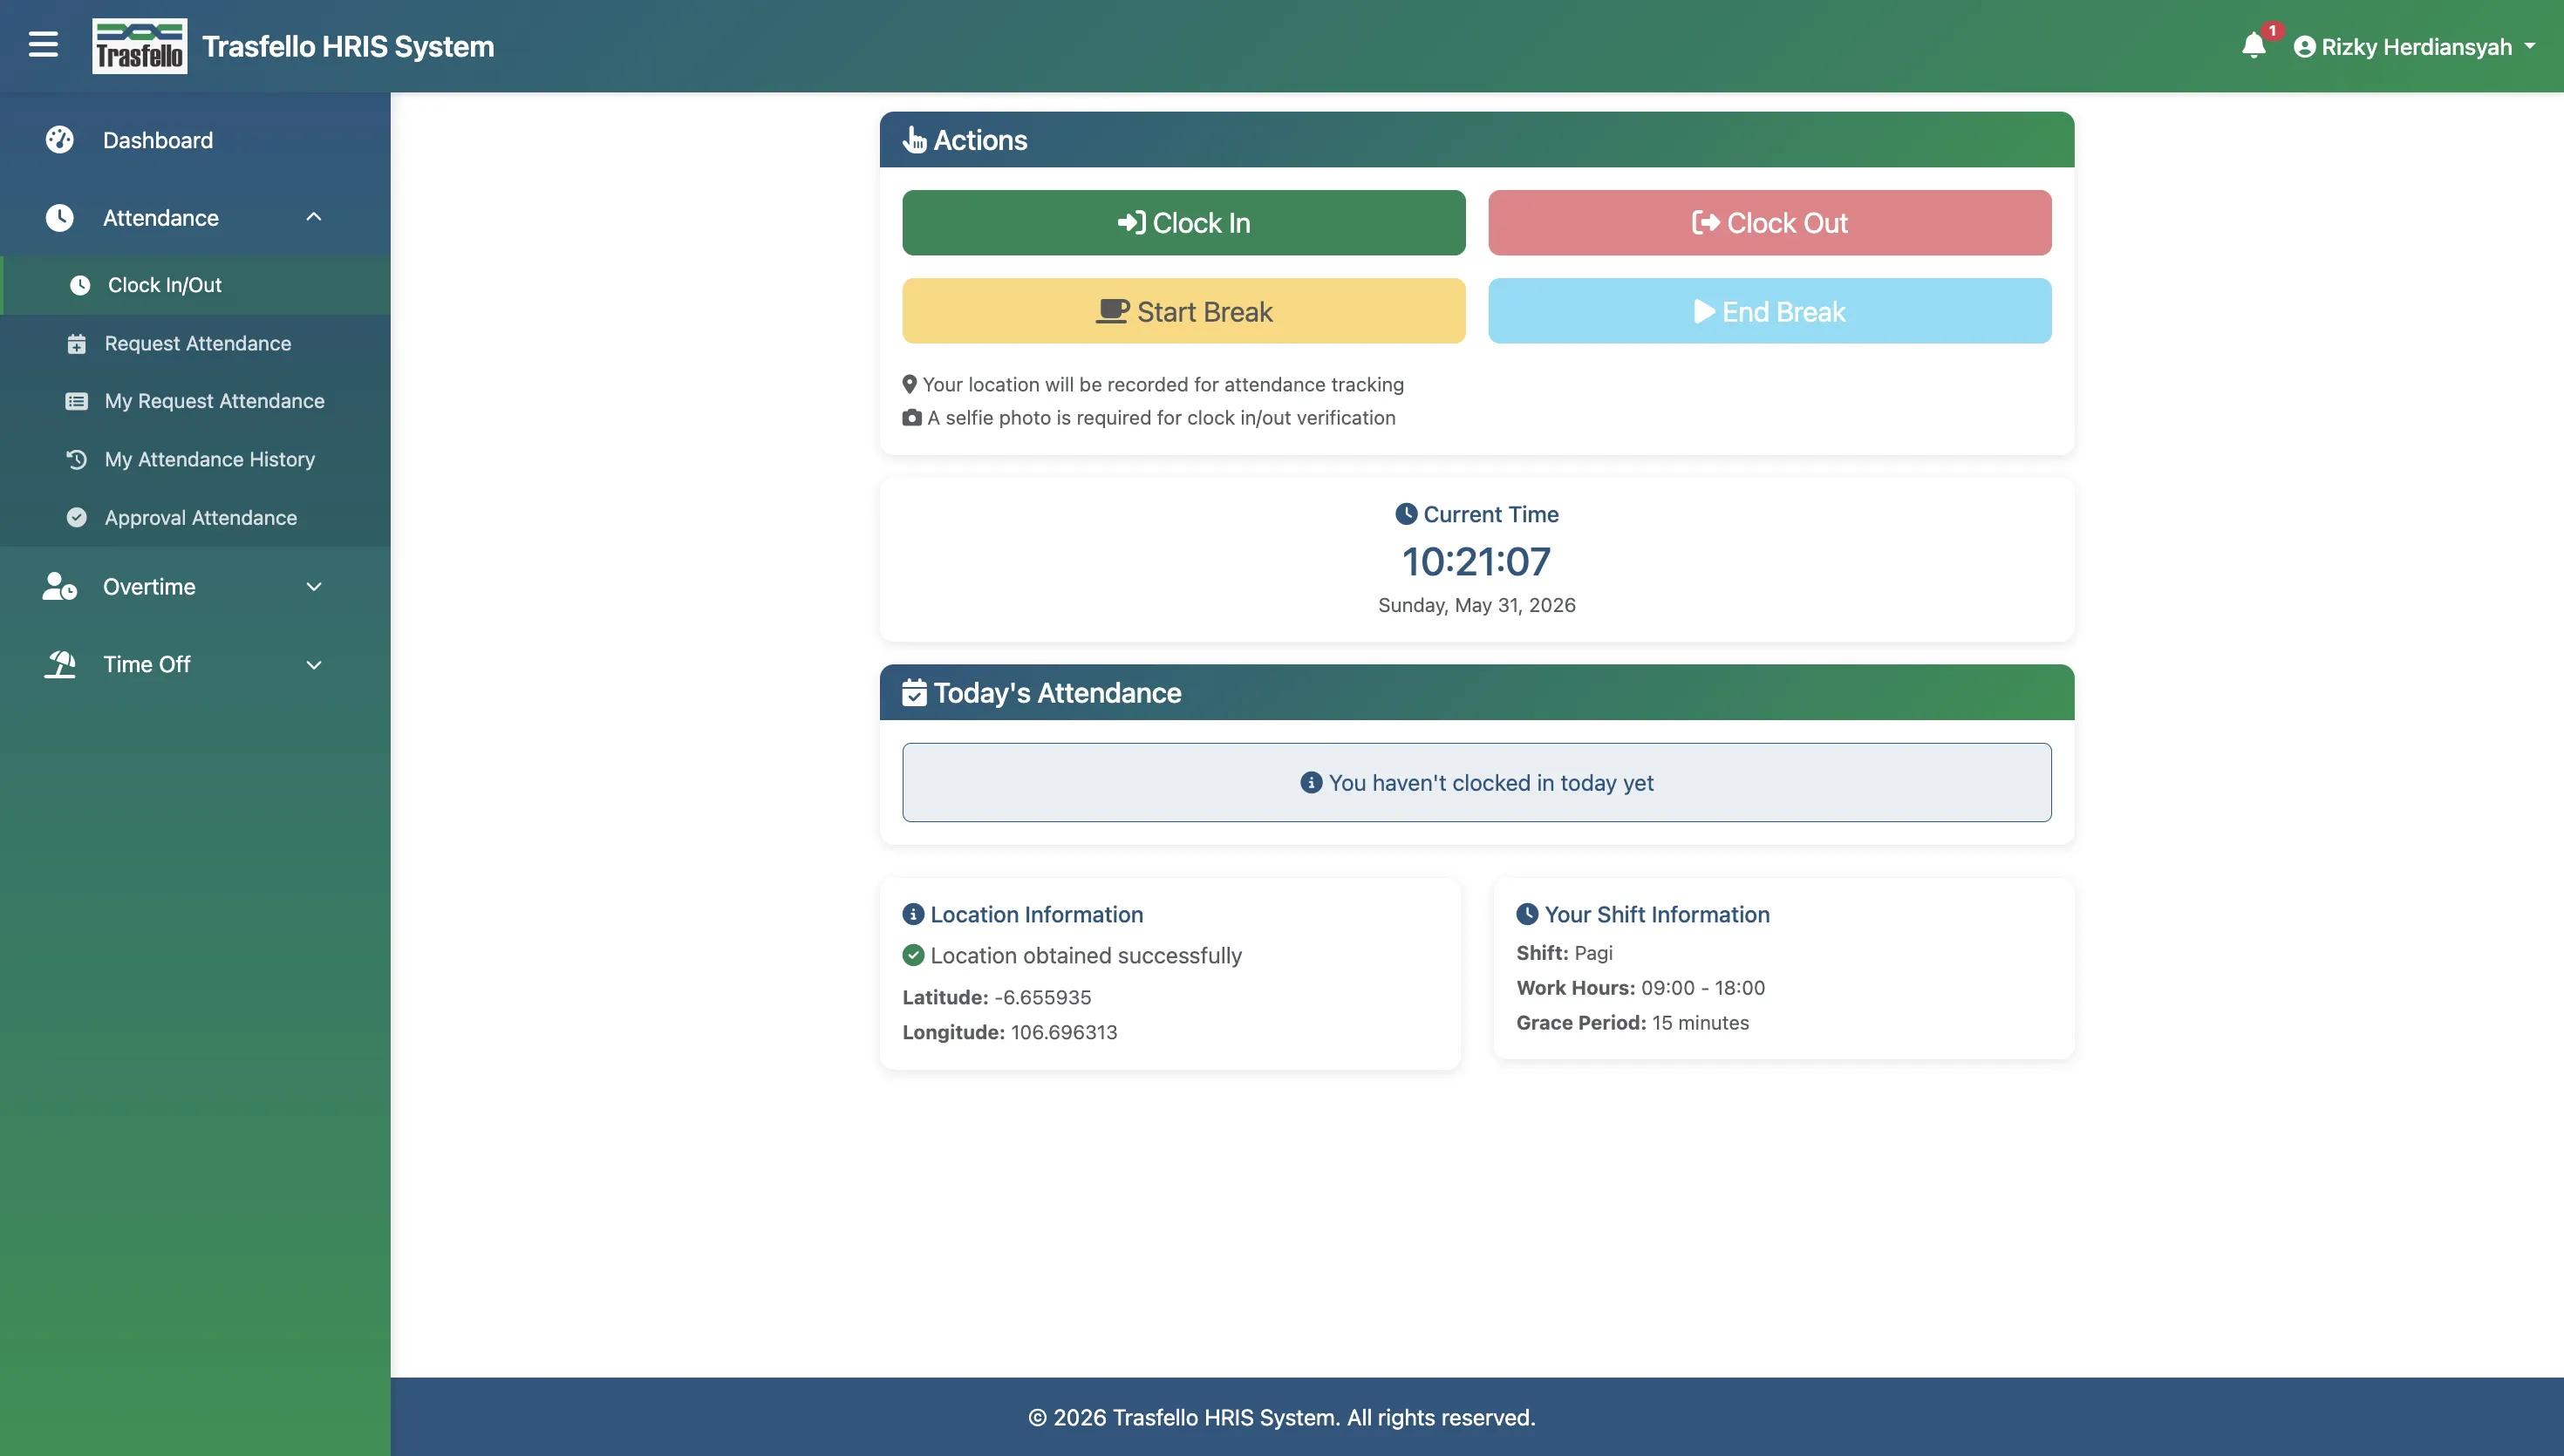Image resolution: width=2564 pixels, height=1456 pixels.
Task: Click the Location Information info icon
Action: click(912, 914)
